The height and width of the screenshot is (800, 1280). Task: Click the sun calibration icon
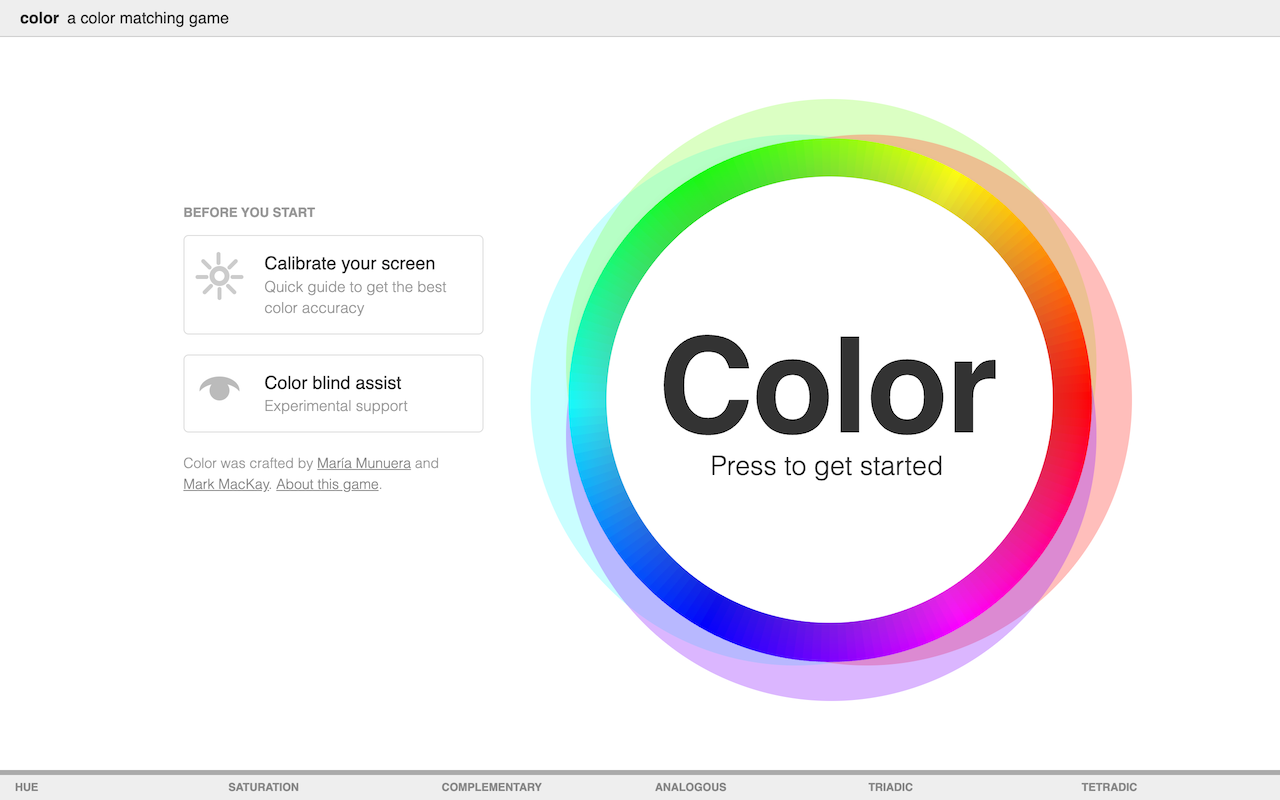click(x=219, y=276)
